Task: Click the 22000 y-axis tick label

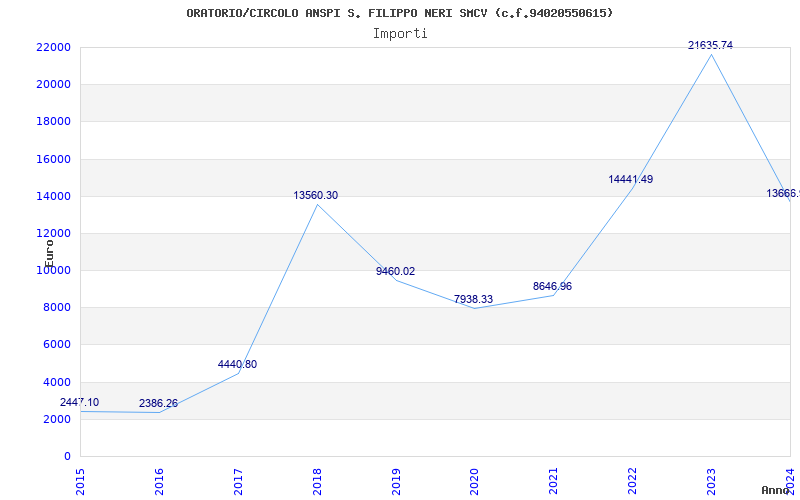Action: tap(53, 47)
